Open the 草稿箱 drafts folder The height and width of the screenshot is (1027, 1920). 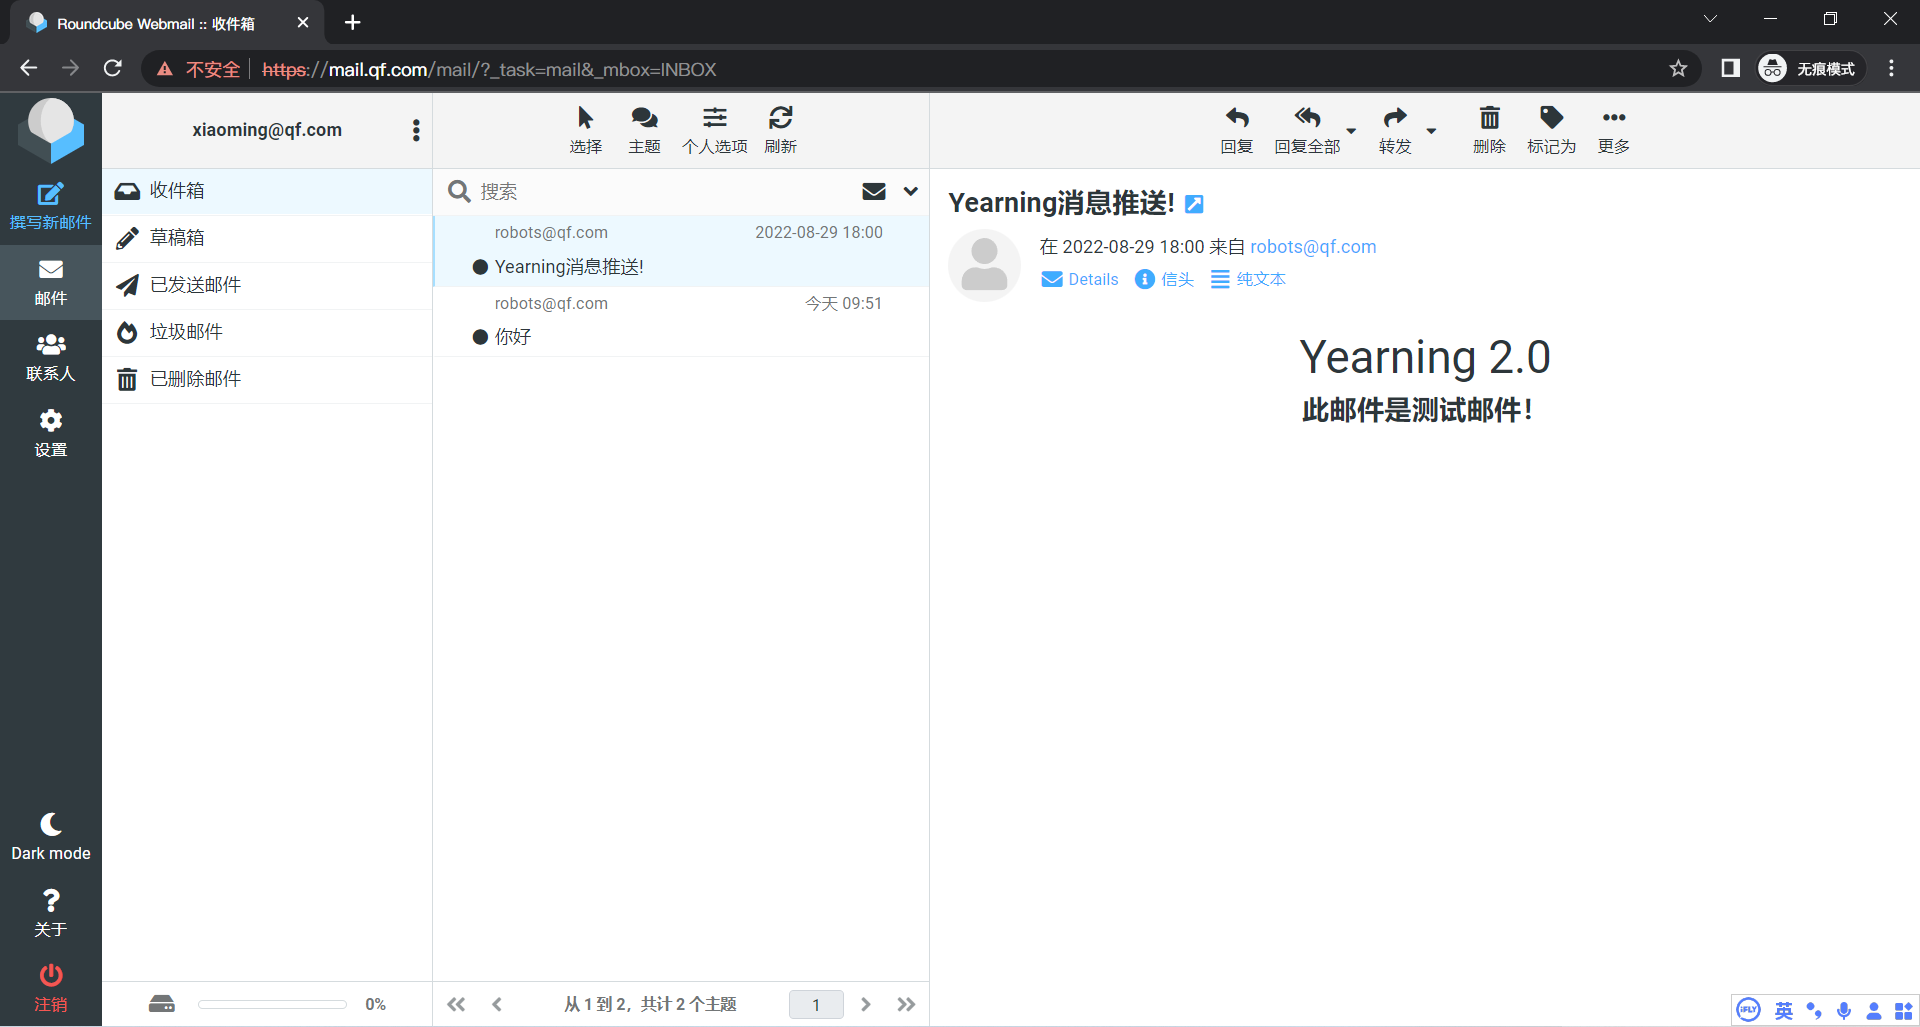[x=267, y=238]
